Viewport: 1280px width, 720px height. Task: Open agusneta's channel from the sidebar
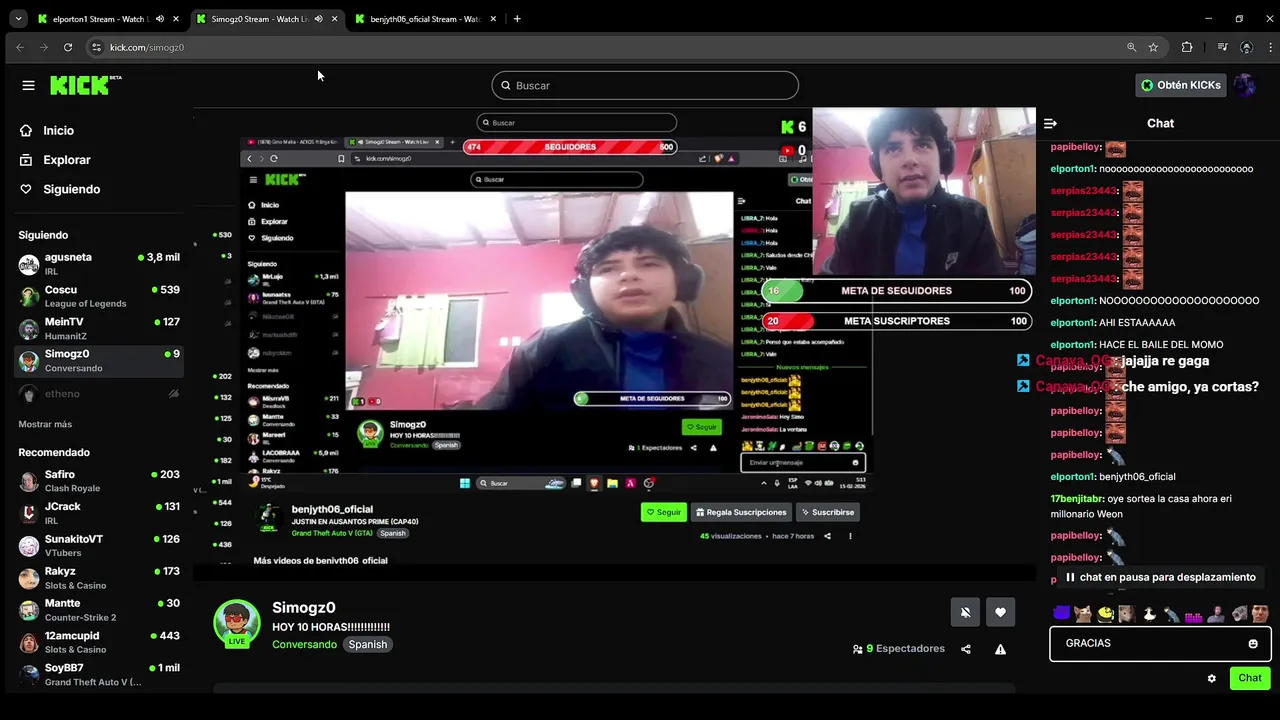(x=98, y=264)
